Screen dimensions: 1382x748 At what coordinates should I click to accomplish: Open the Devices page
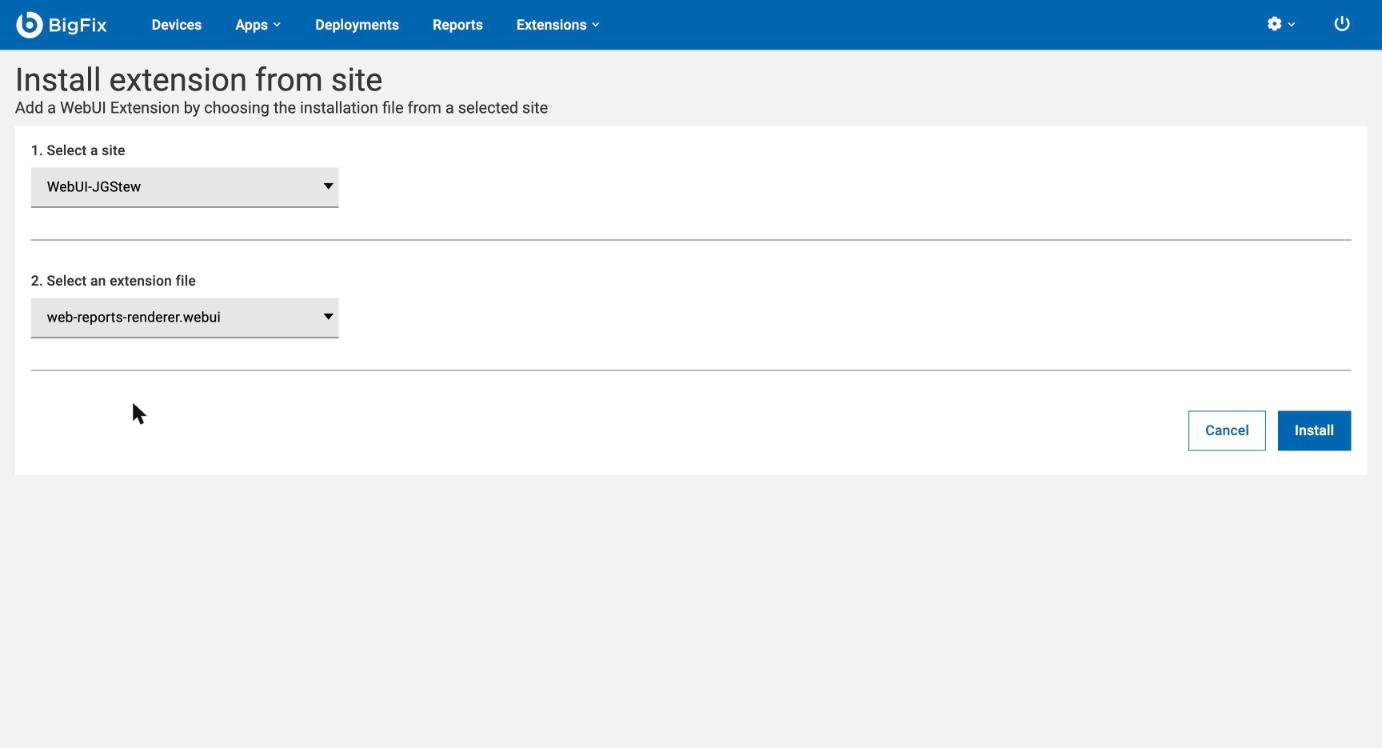point(176,25)
